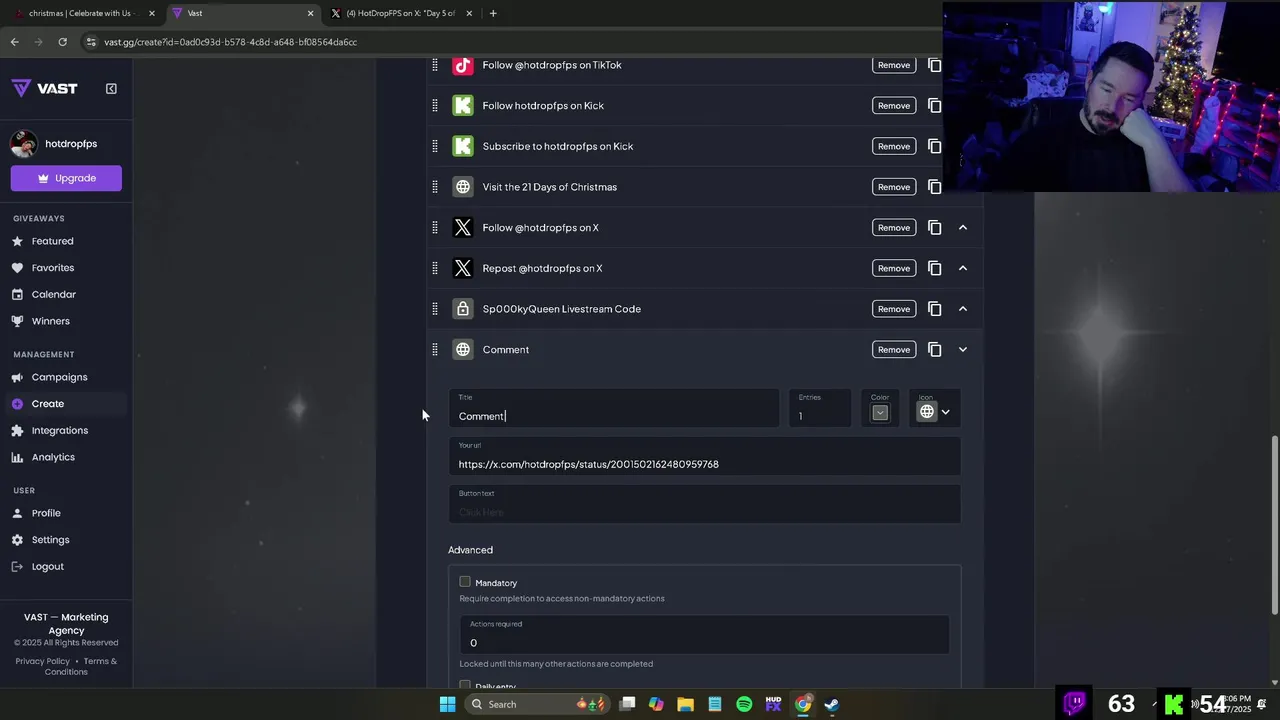Screen dimensions: 1280x720
Task: Click the Button text field
Action: point(704,504)
